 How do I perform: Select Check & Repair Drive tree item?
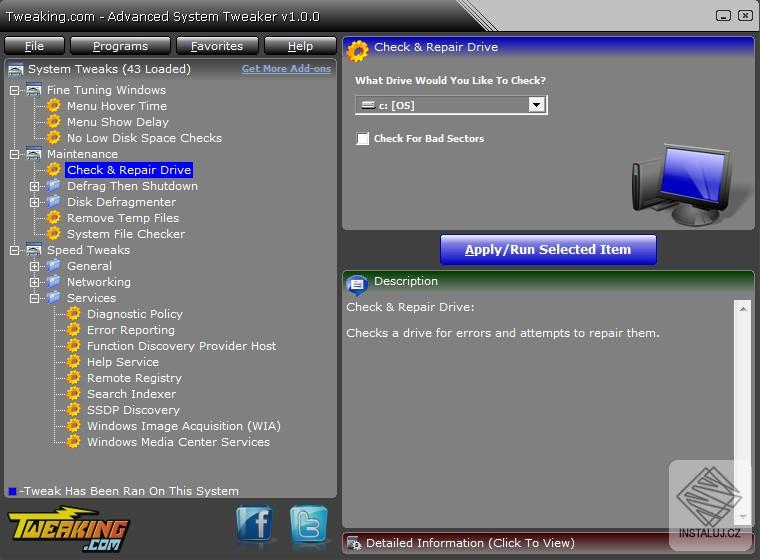[x=129, y=170]
